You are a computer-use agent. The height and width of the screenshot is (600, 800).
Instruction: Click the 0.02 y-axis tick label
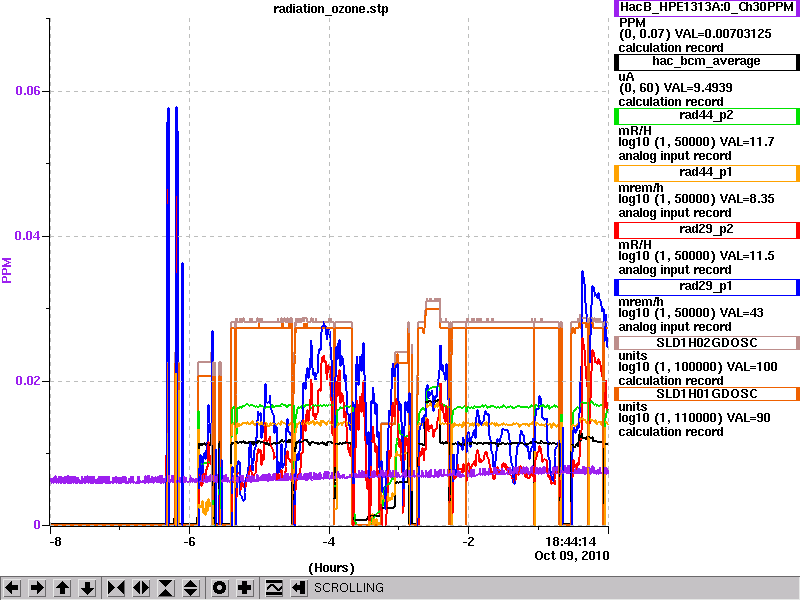click(28, 381)
